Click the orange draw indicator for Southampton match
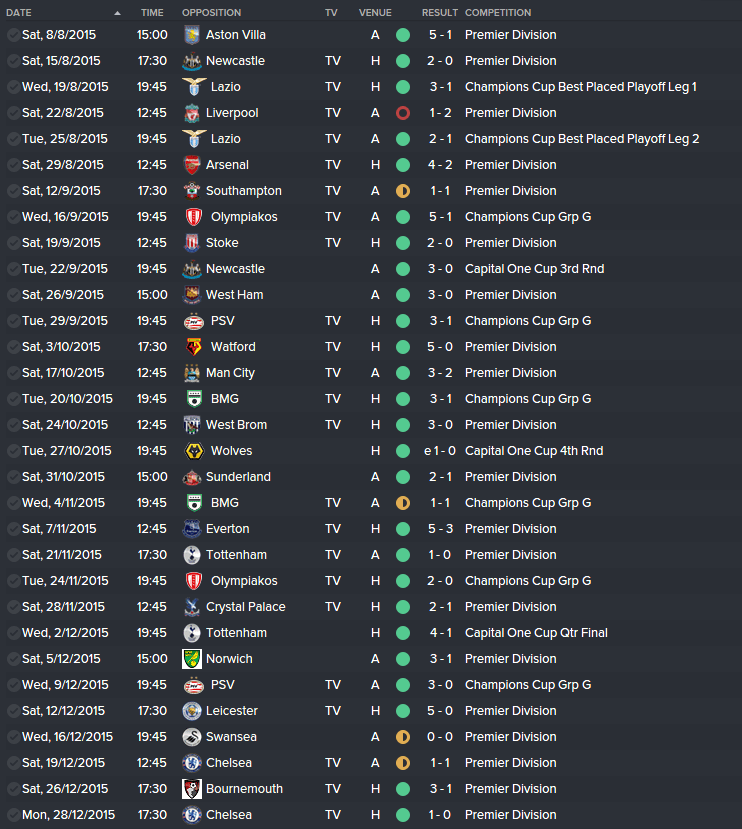 403,191
